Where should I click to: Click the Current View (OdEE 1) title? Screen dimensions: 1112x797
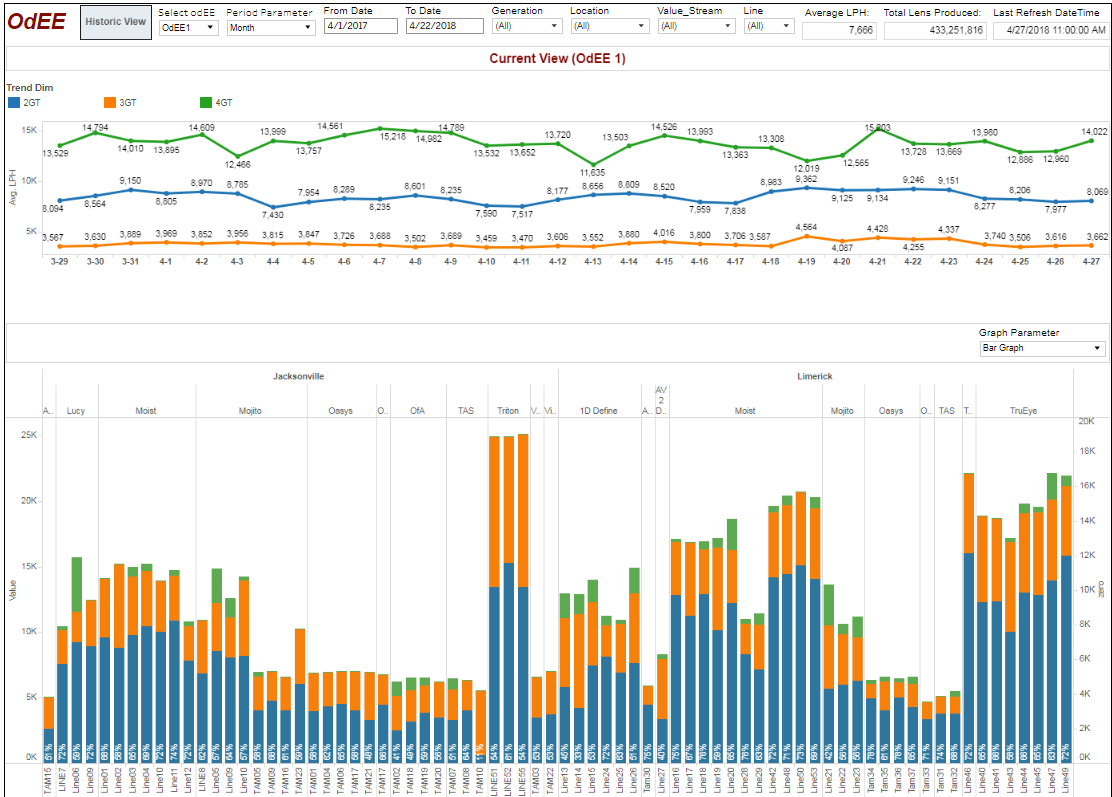(x=557, y=58)
